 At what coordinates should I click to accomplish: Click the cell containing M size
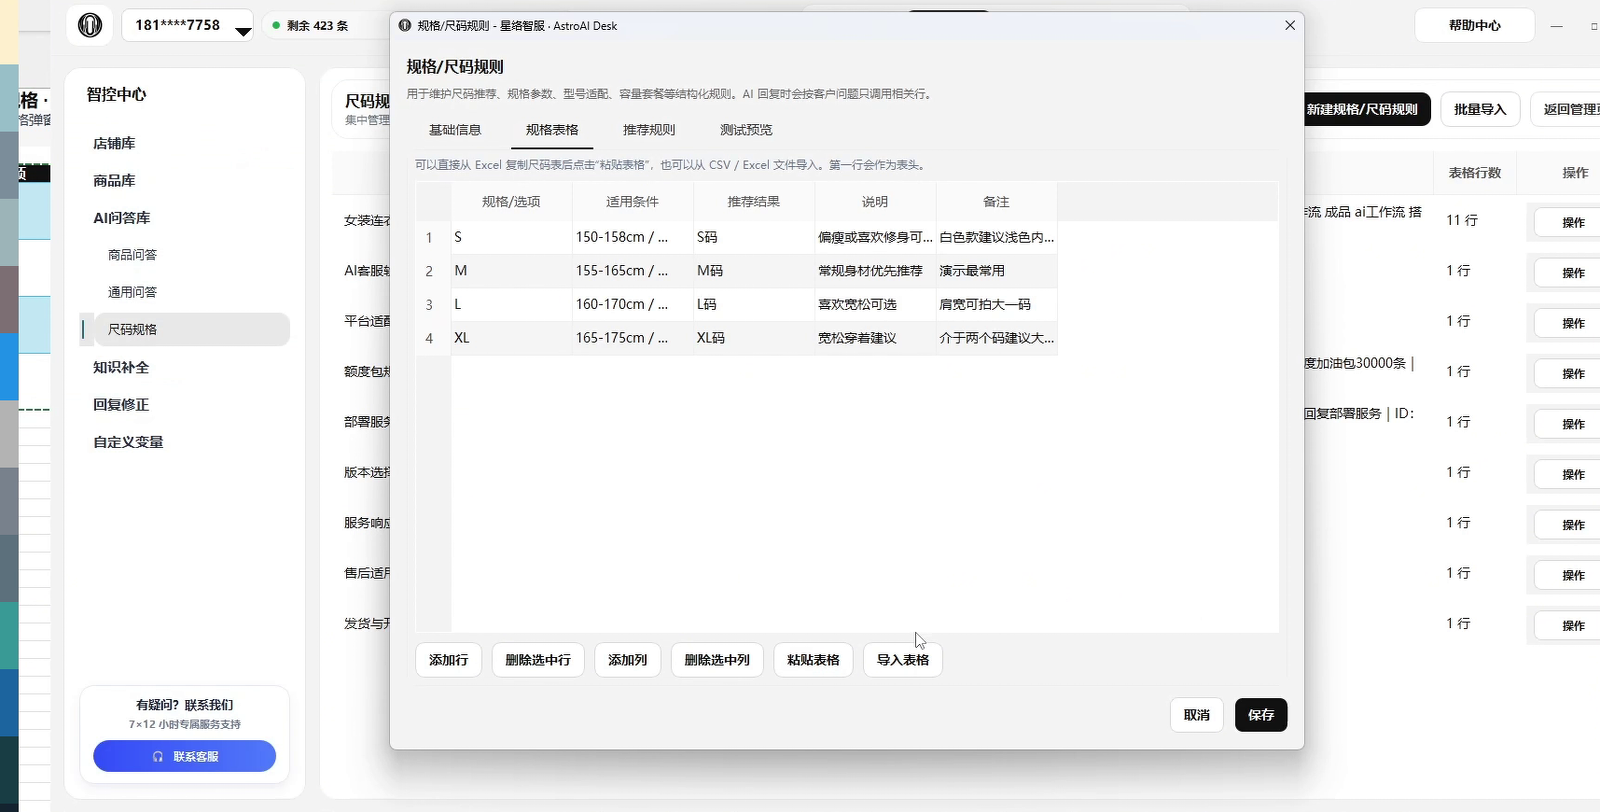(x=511, y=271)
